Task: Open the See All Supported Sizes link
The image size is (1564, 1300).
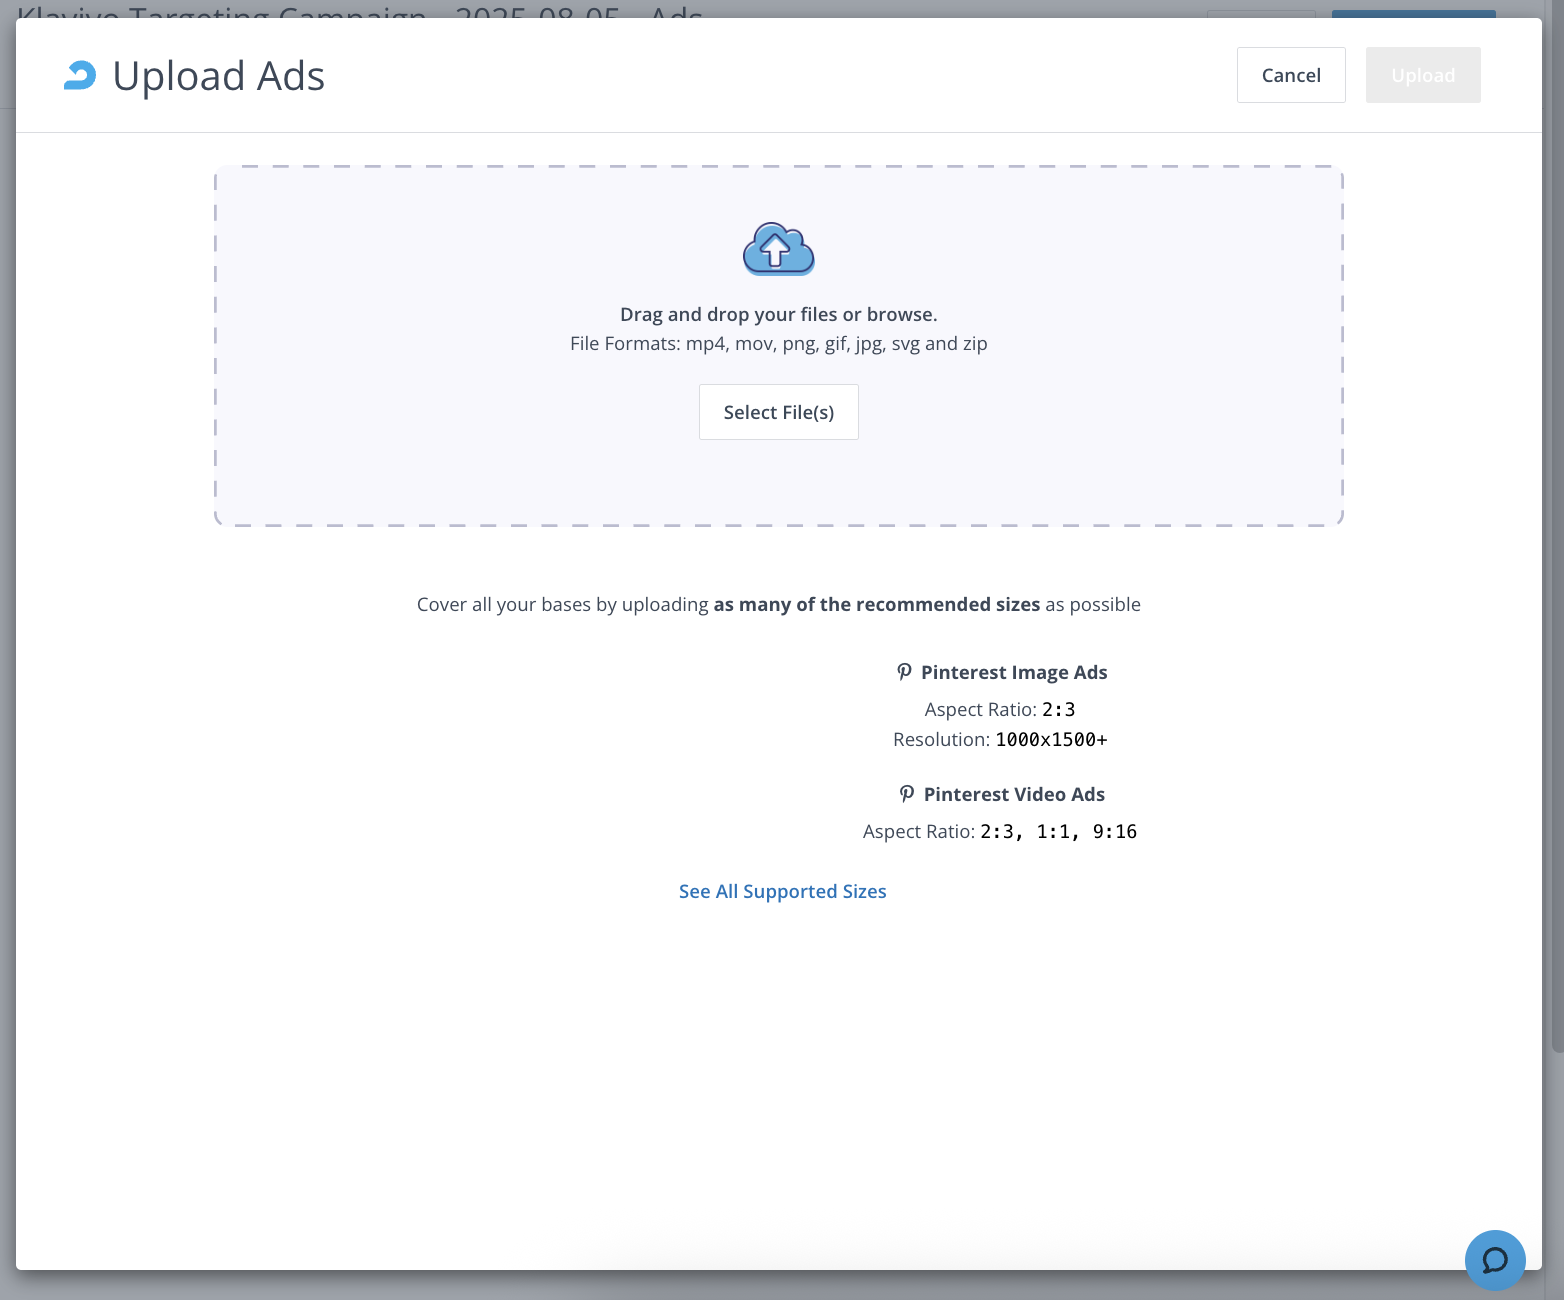Action: click(782, 891)
